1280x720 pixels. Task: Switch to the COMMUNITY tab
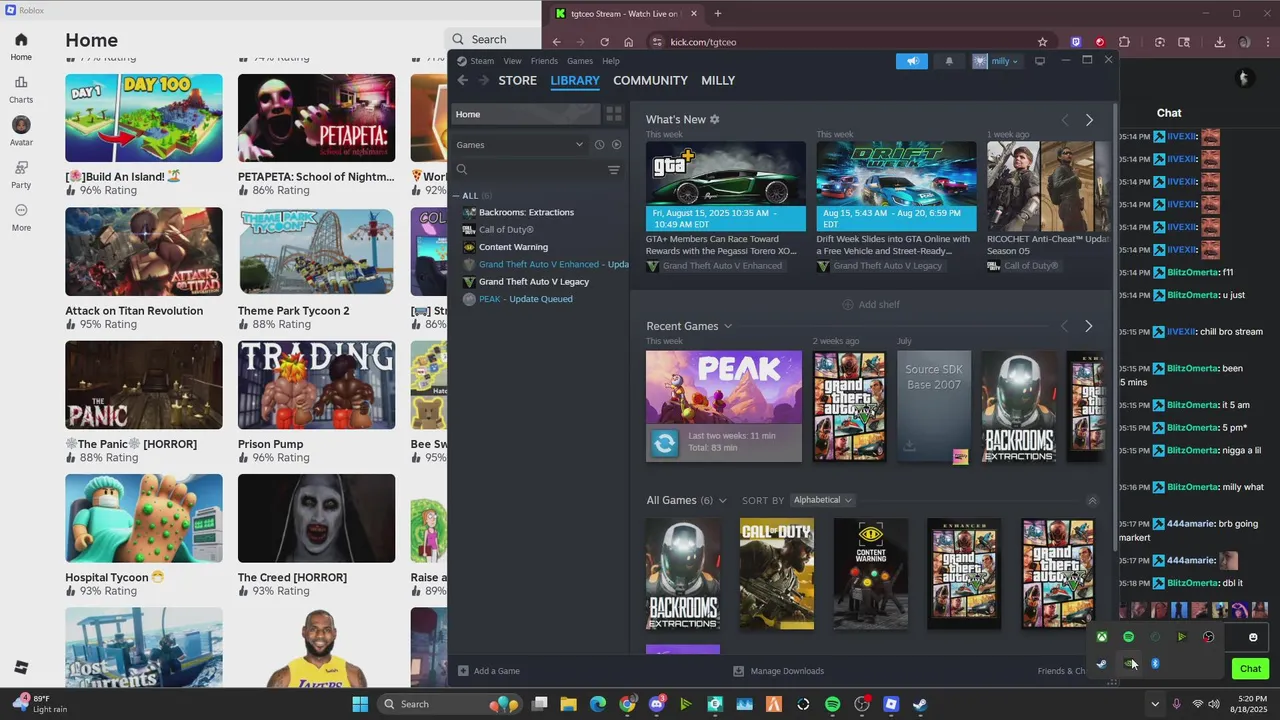650,80
